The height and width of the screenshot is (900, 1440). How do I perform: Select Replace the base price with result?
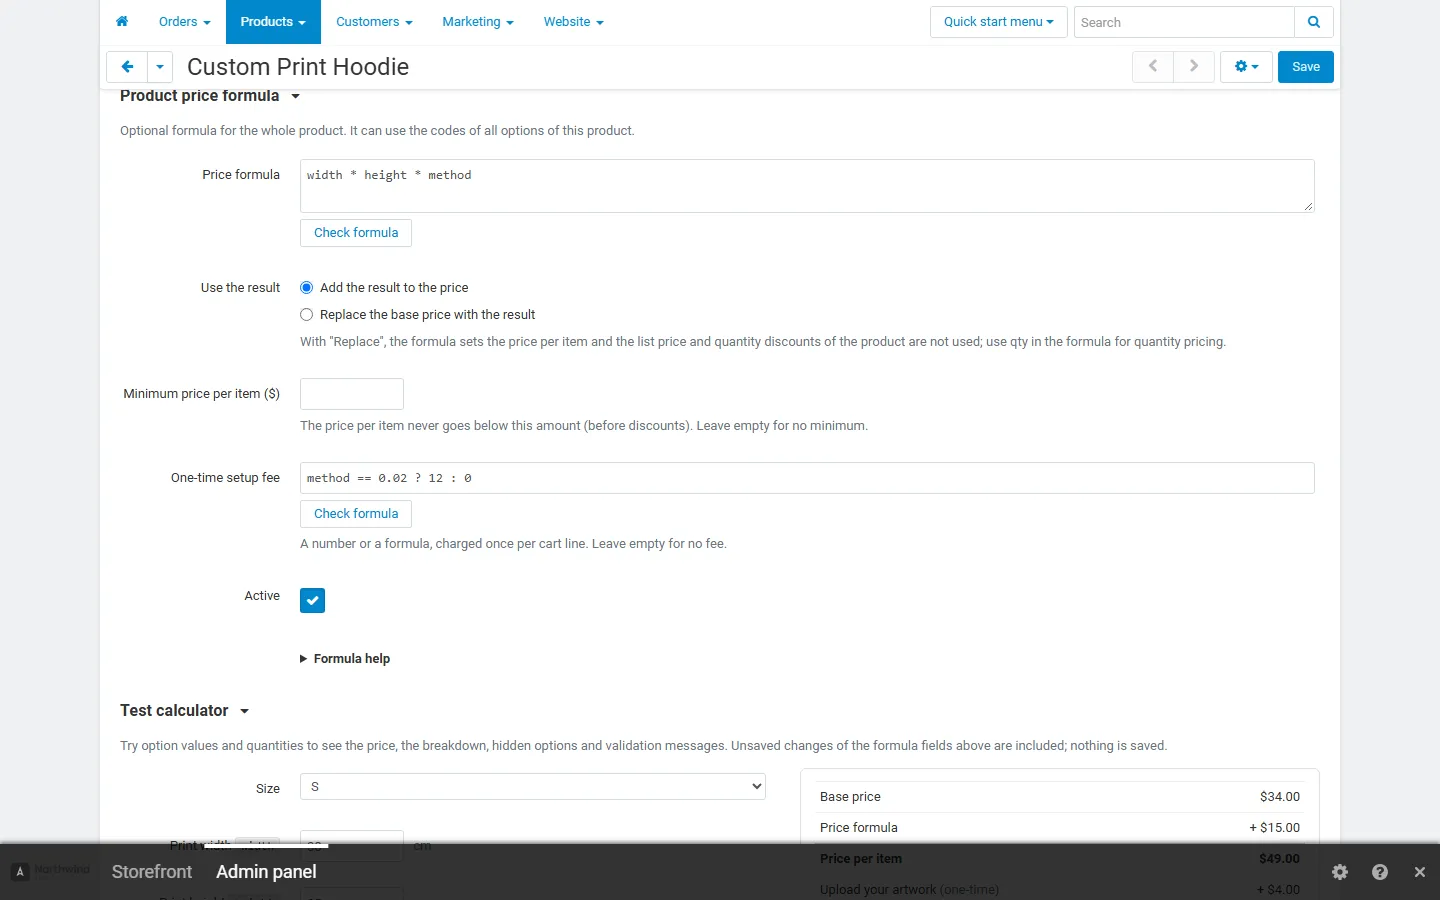click(x=307, y=315)
